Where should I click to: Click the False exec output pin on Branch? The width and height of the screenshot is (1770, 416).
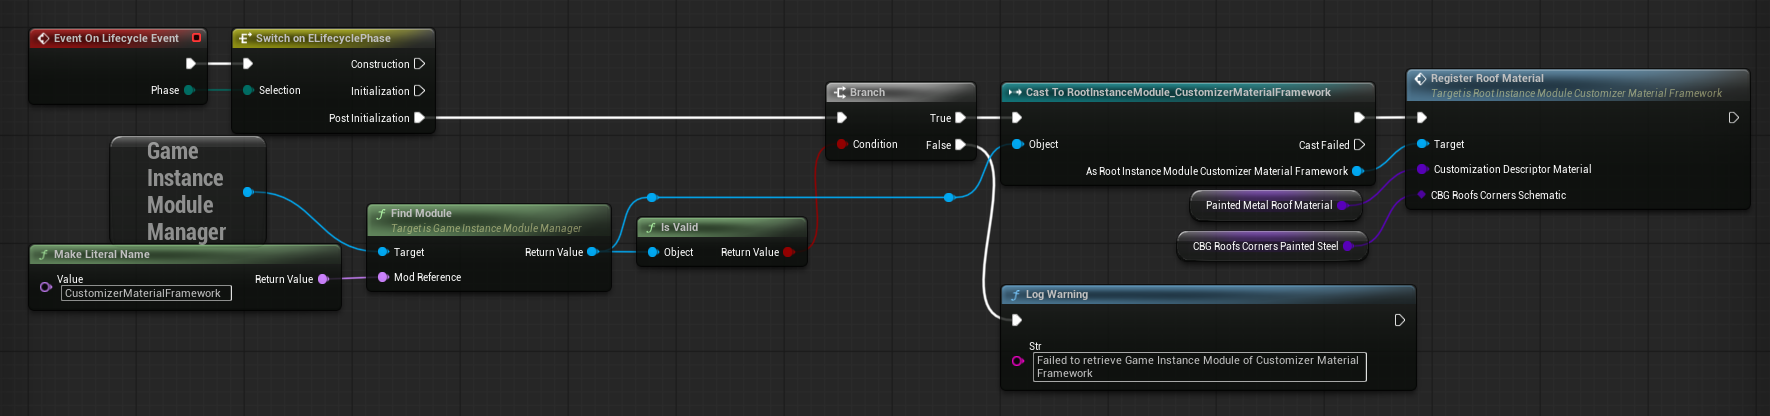[x=960, y=145]
